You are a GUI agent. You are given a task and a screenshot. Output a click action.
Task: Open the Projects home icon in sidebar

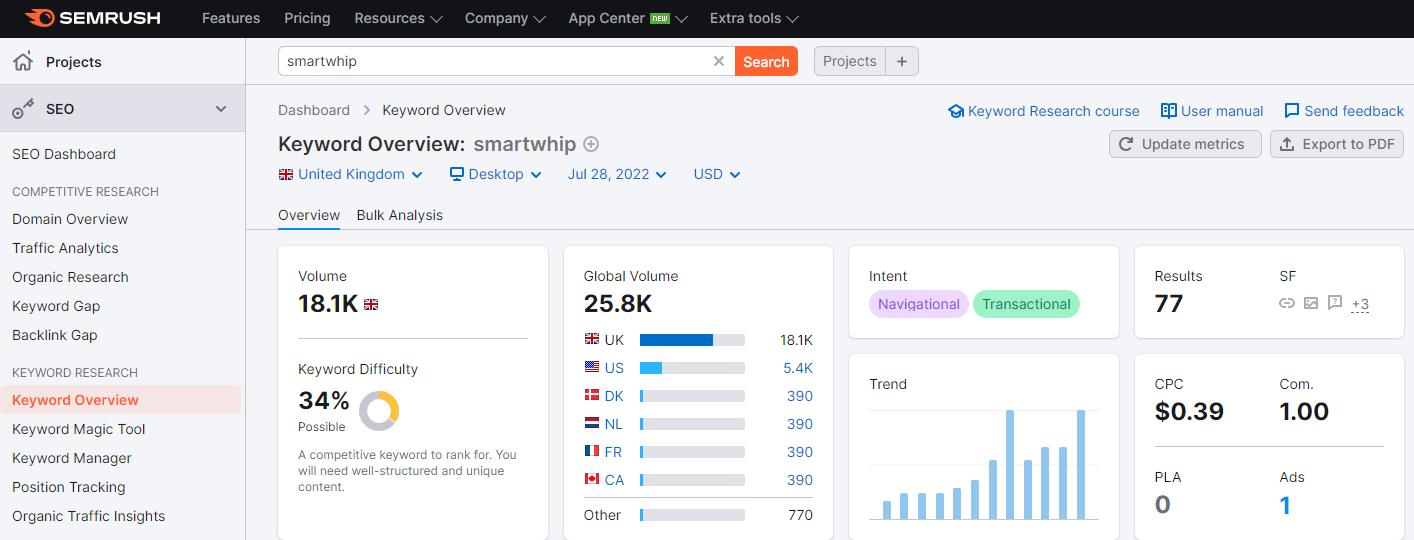[22, 62]
